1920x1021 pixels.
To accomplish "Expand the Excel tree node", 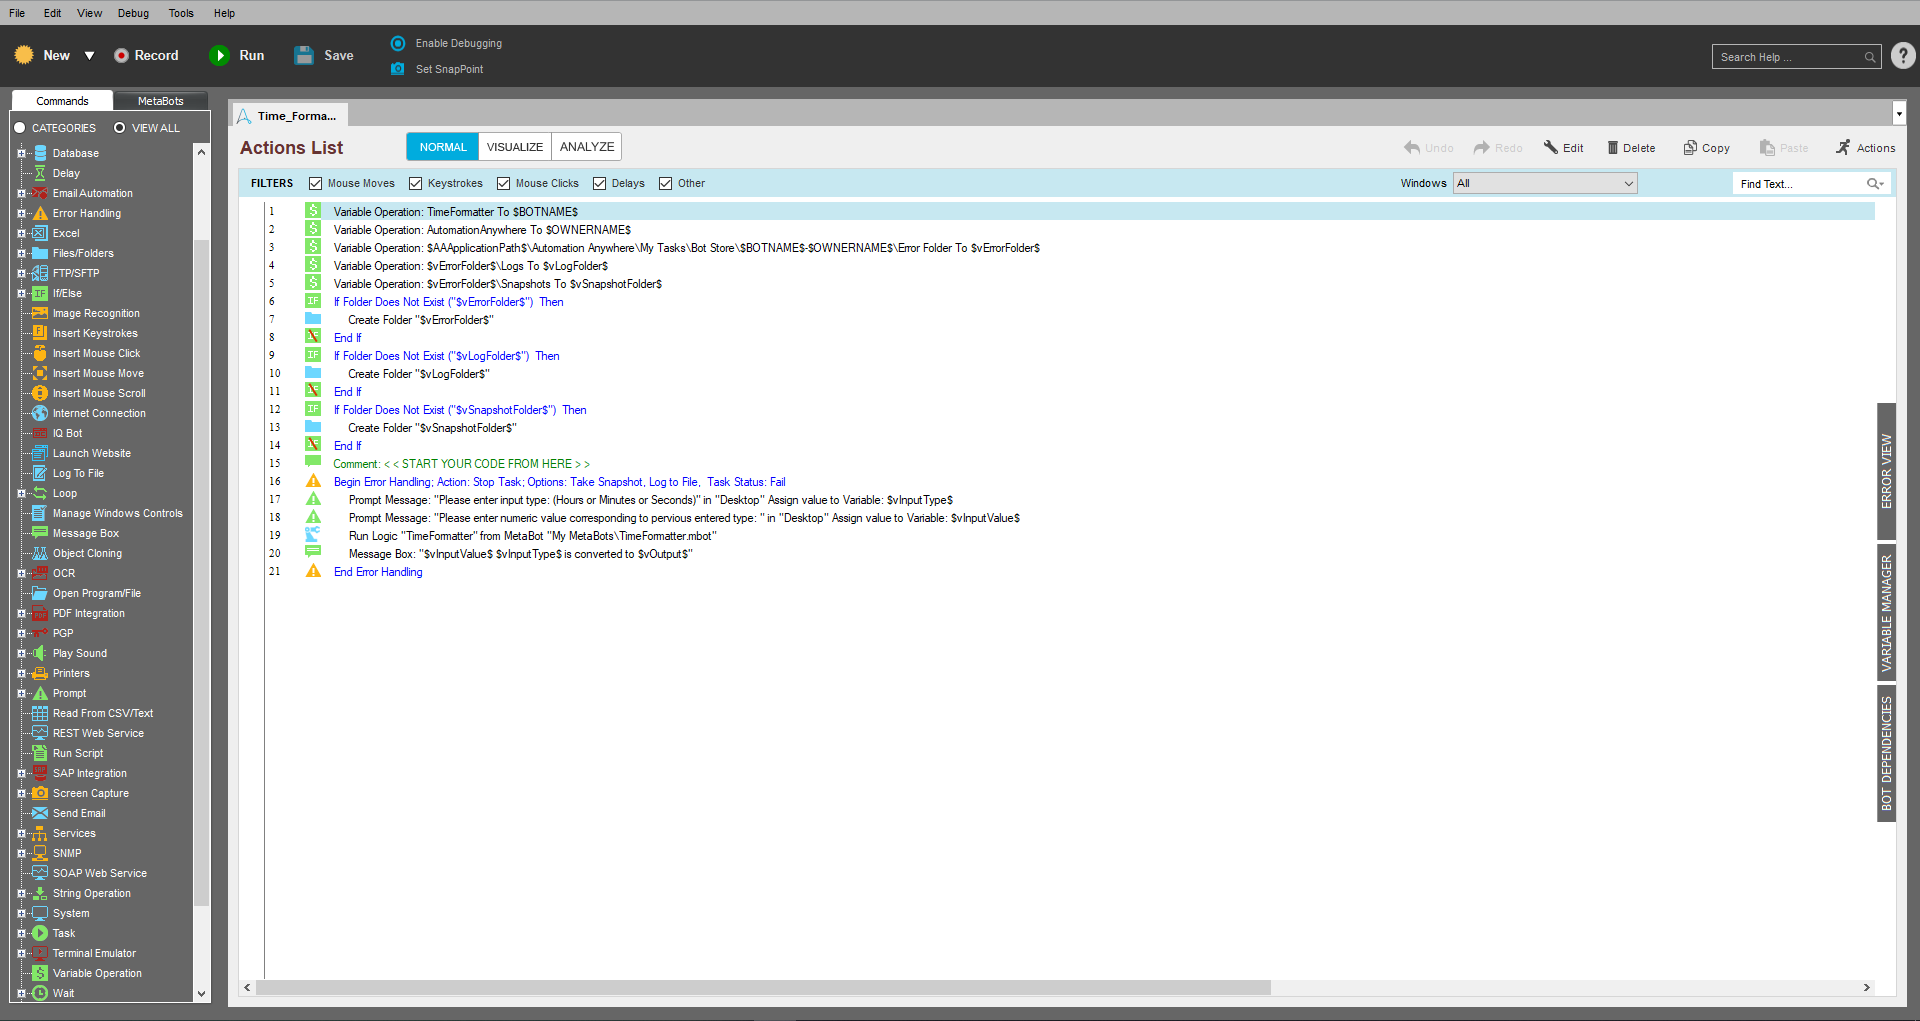I will [21, 233].
